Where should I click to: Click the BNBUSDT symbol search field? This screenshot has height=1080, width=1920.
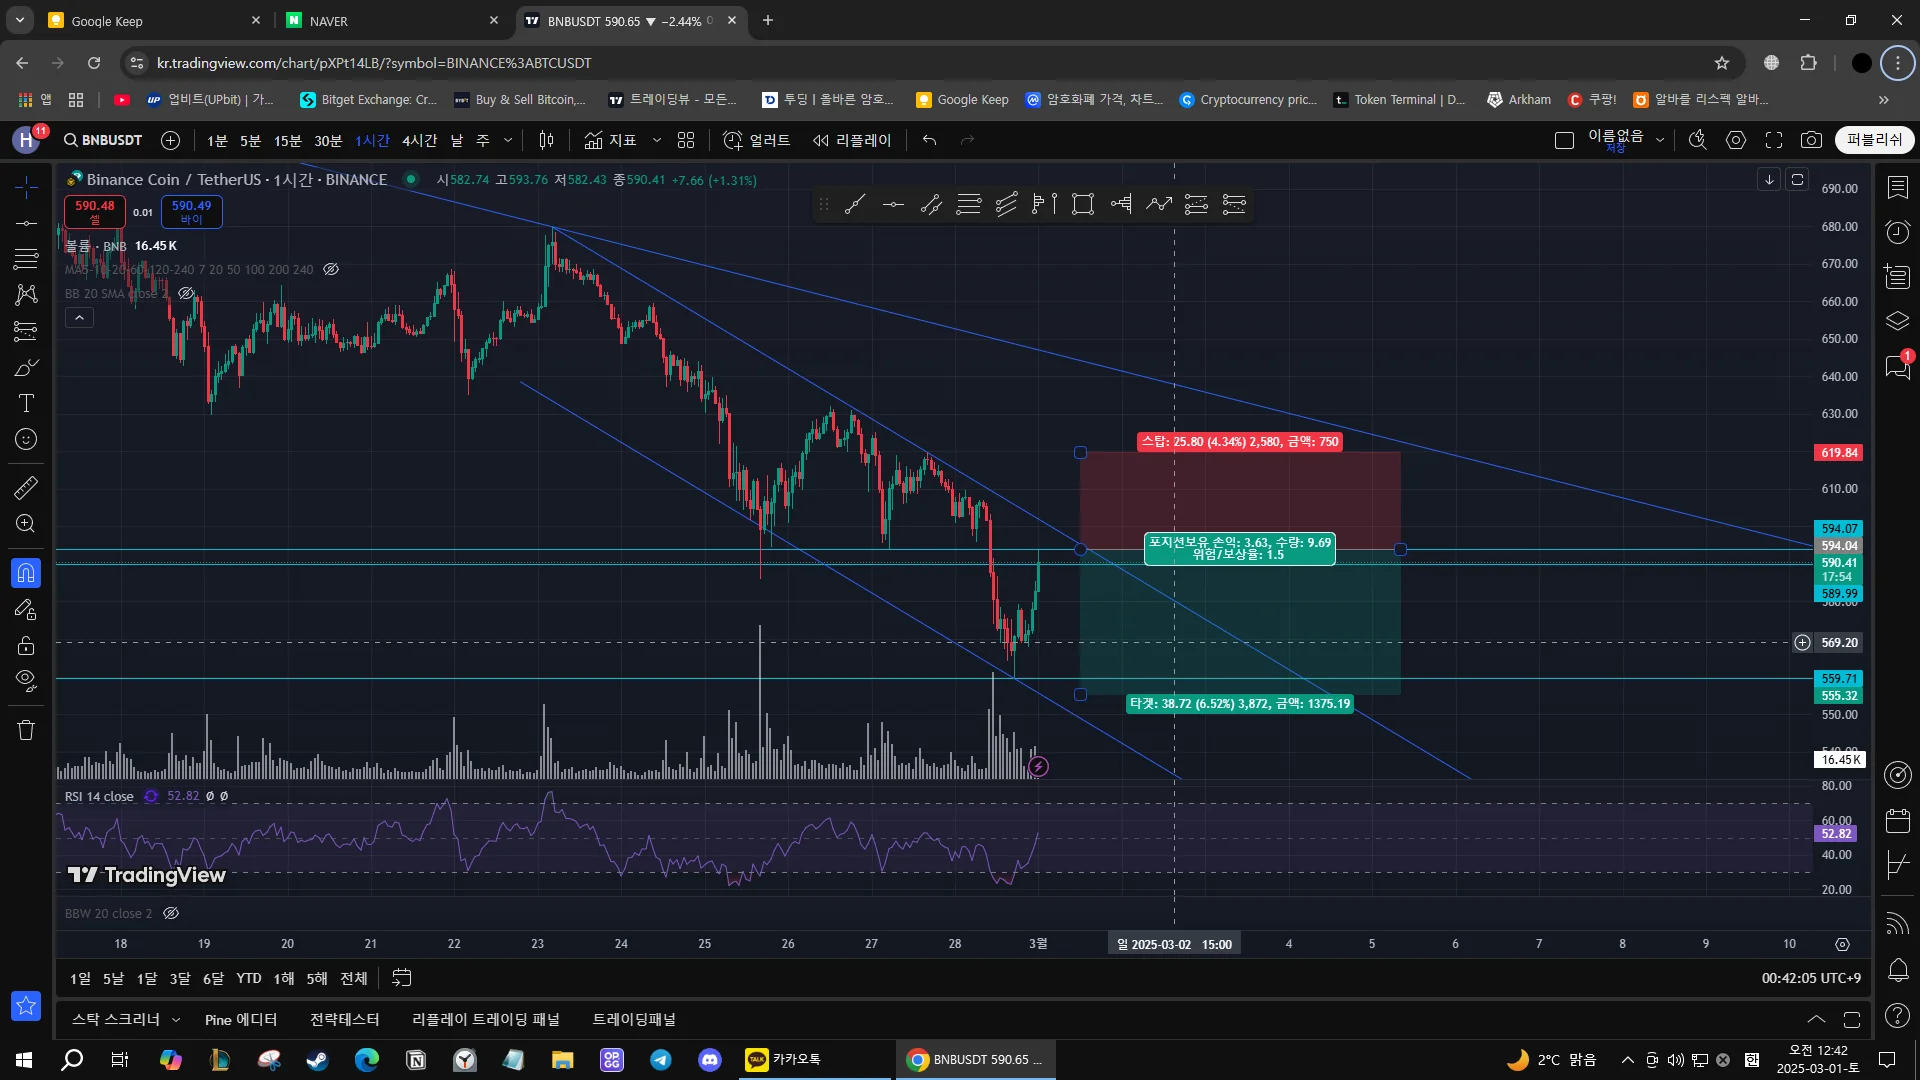point(103,140)
